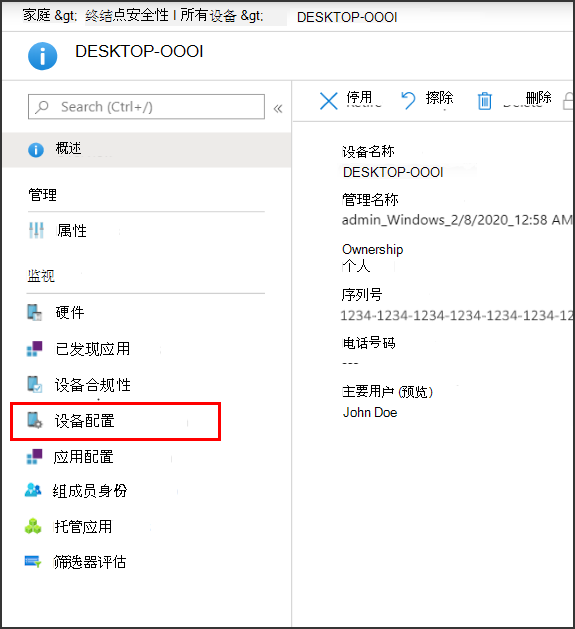Select management name admin_Windows_2/8/2020 value
Image resolution: width=575 pixels, height=629 pixels.
[x=457, y=220]
